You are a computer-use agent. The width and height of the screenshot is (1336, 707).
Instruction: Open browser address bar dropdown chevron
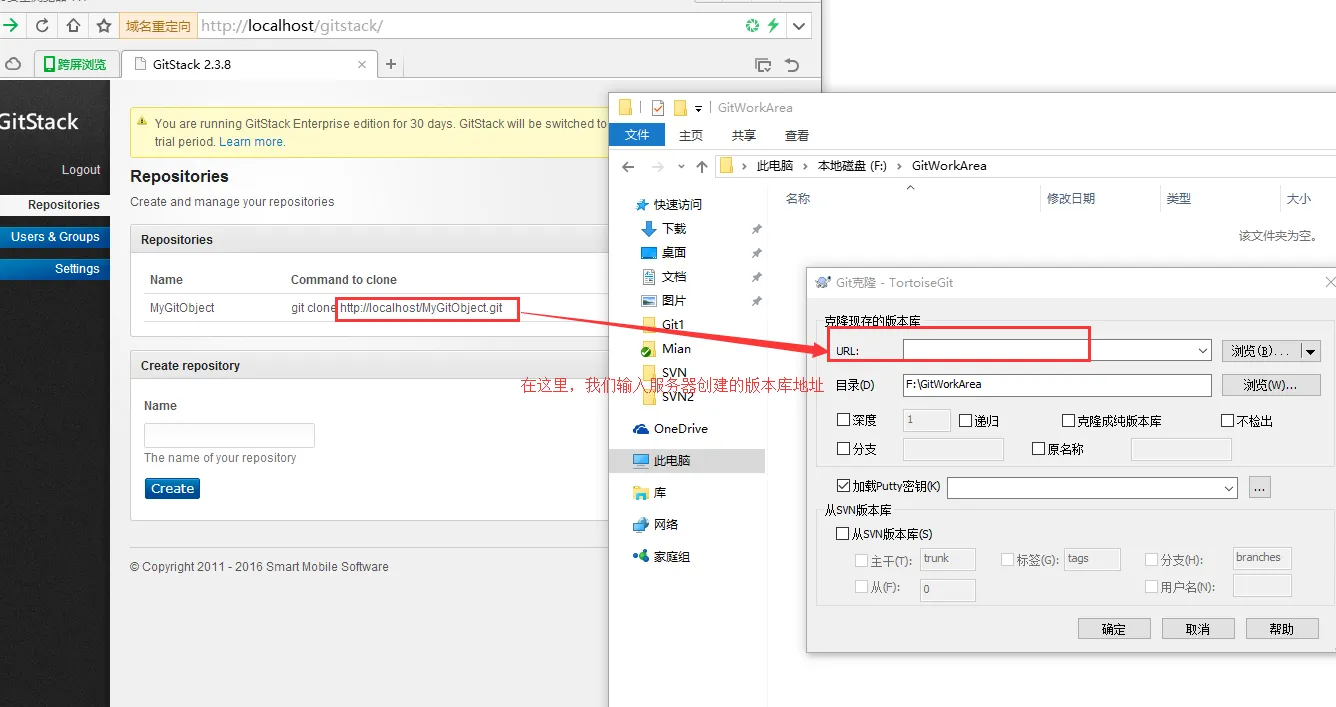[x=799, y=26]
